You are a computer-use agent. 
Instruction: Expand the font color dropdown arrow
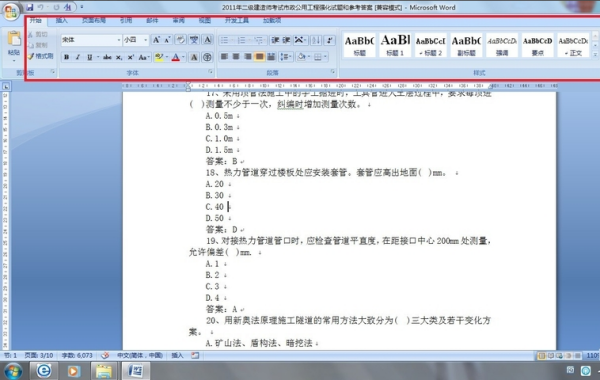pyautogui.click(x=183, y=57)
